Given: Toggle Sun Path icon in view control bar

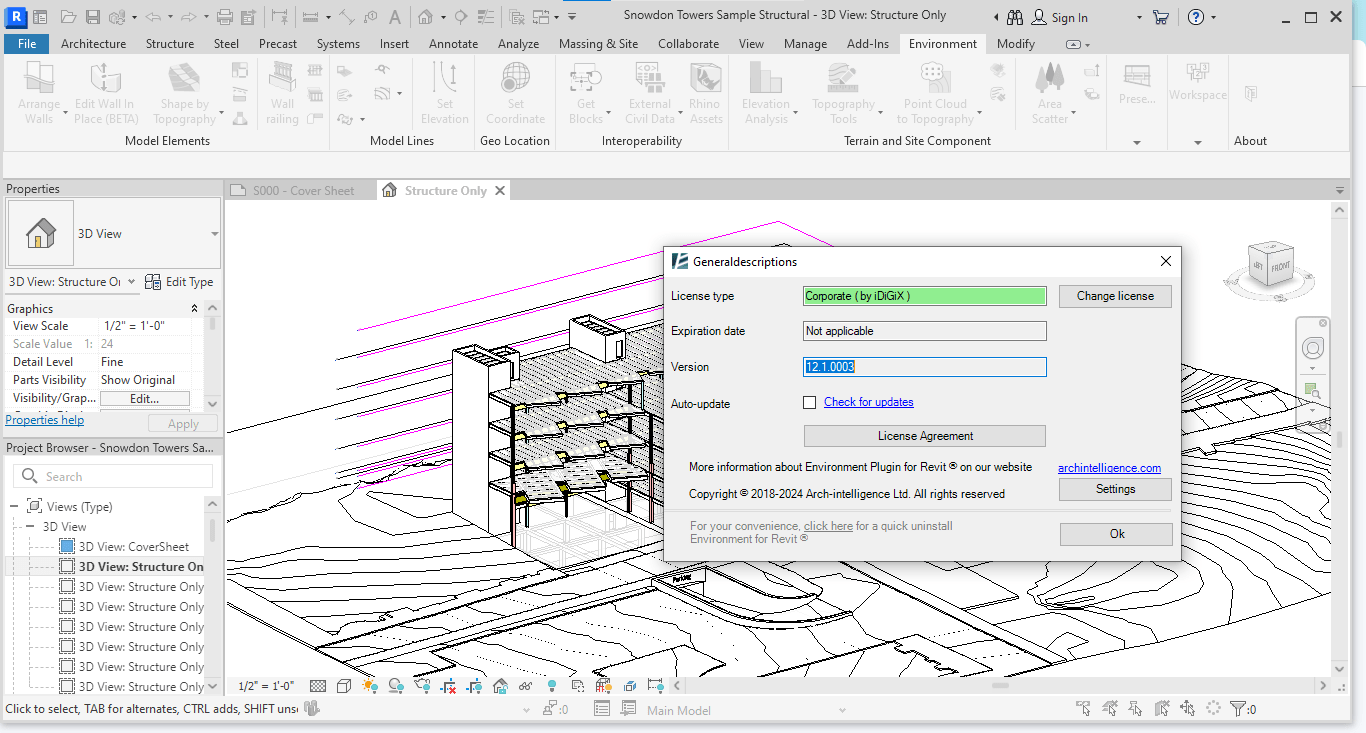Looking at the screenshot, I should click(370, 686).
